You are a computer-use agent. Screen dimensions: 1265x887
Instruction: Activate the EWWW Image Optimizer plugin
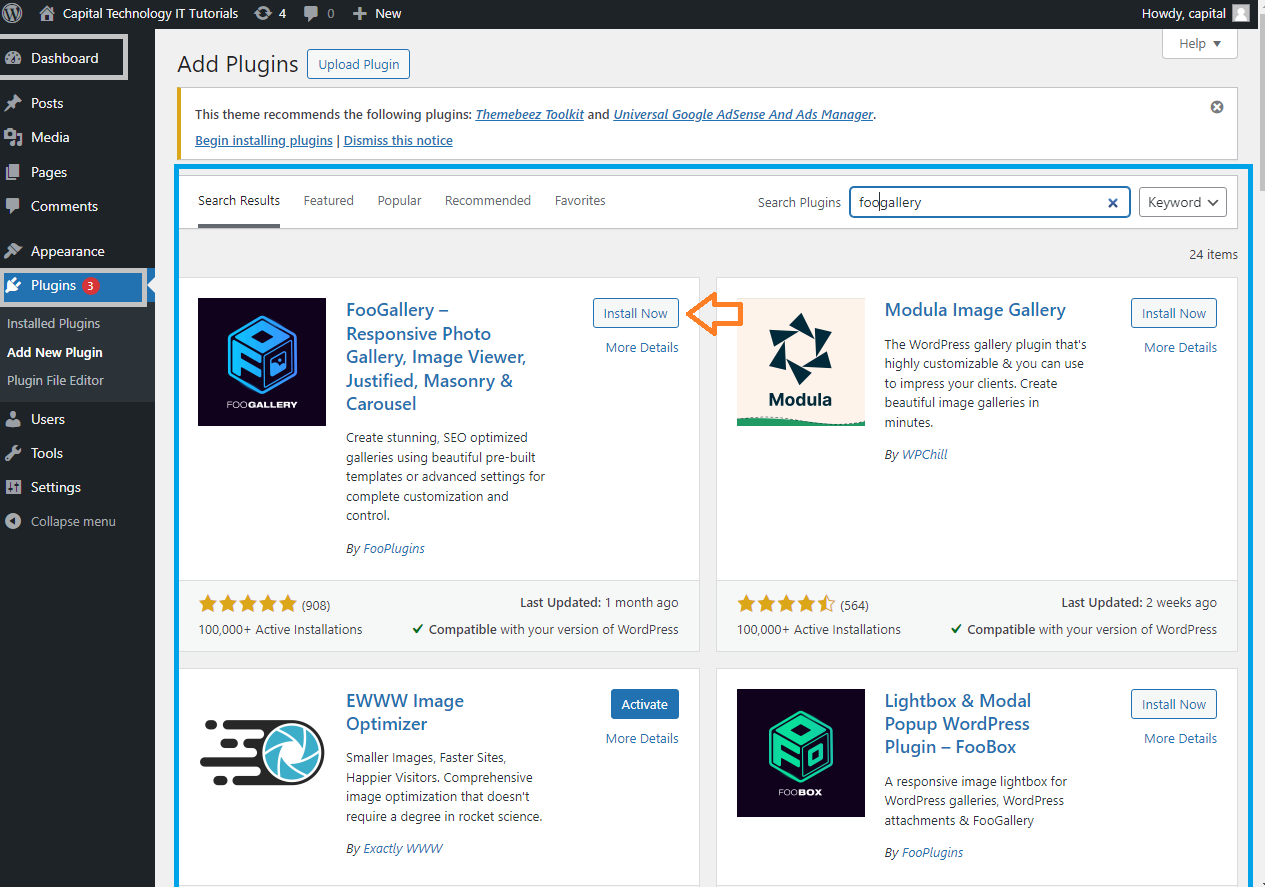644,704
